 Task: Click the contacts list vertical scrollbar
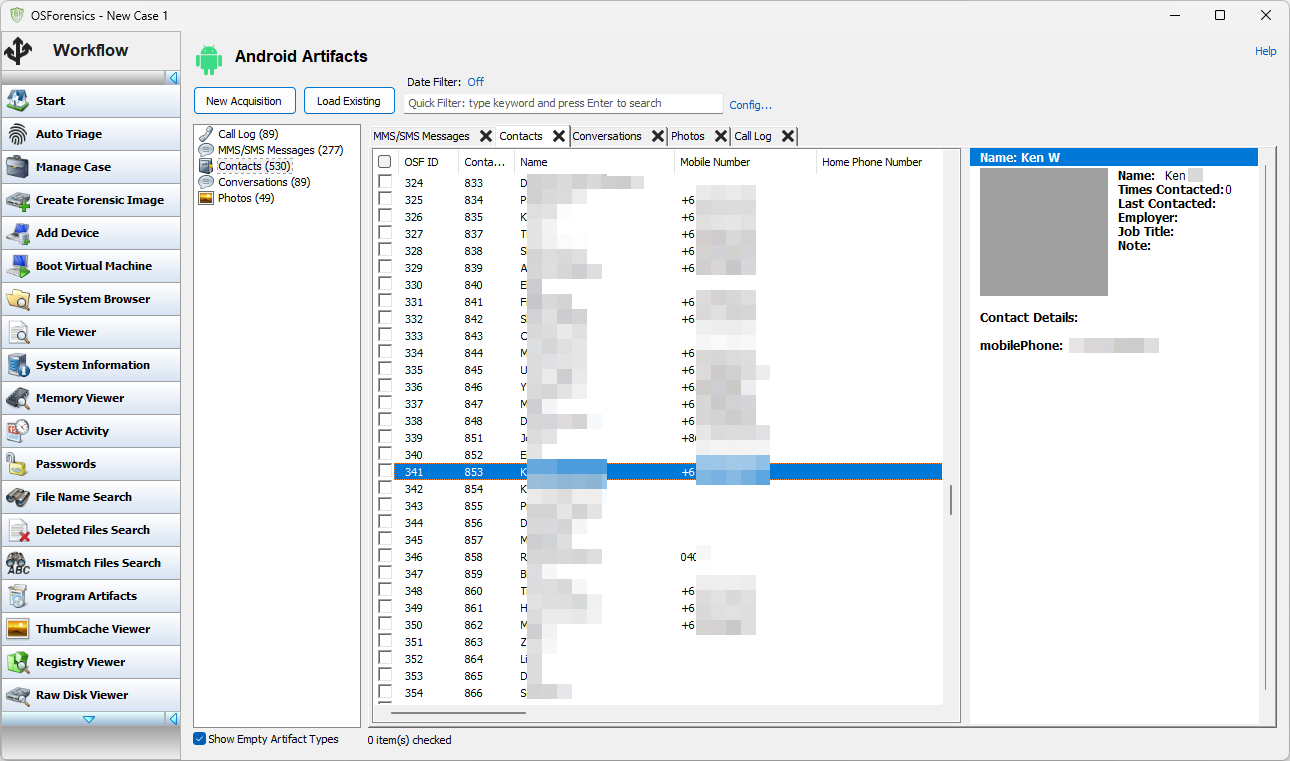click(x=951, y=500)
